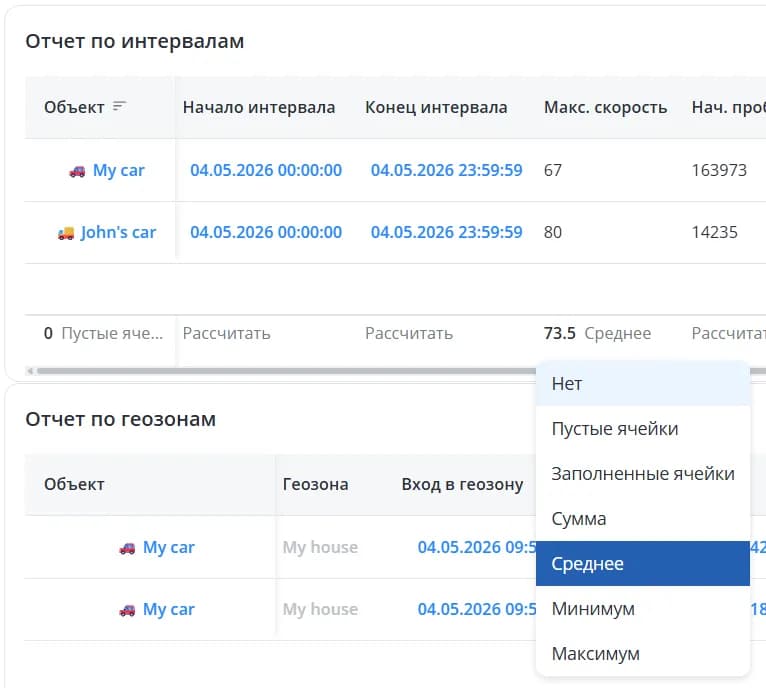Sort by Начало интервала column header
The width and height of the screenshot is (766, 688).
[259, 107]
